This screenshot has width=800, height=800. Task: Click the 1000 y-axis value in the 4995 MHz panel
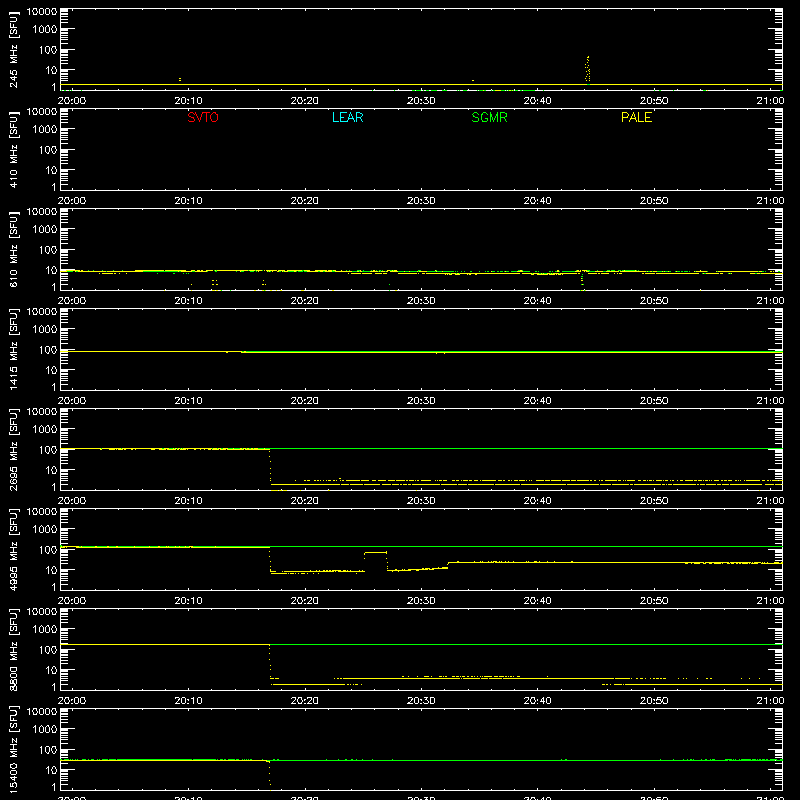pyautogui.click(x=45, y=530)
